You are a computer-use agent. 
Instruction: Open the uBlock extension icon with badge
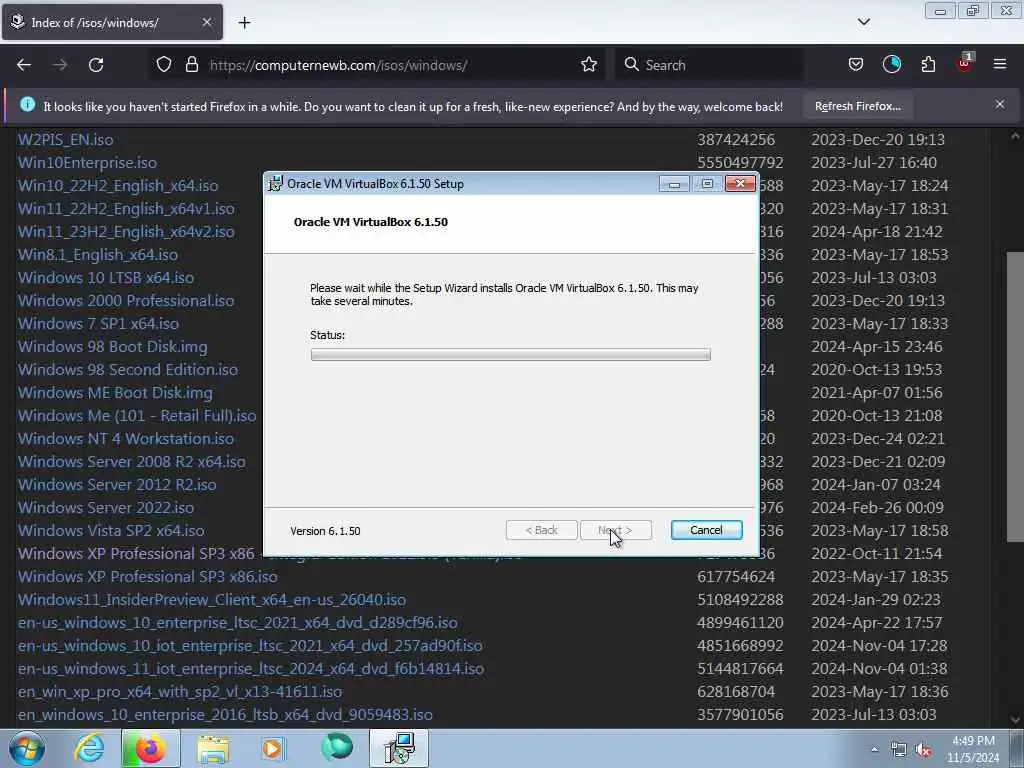(965, 63)
